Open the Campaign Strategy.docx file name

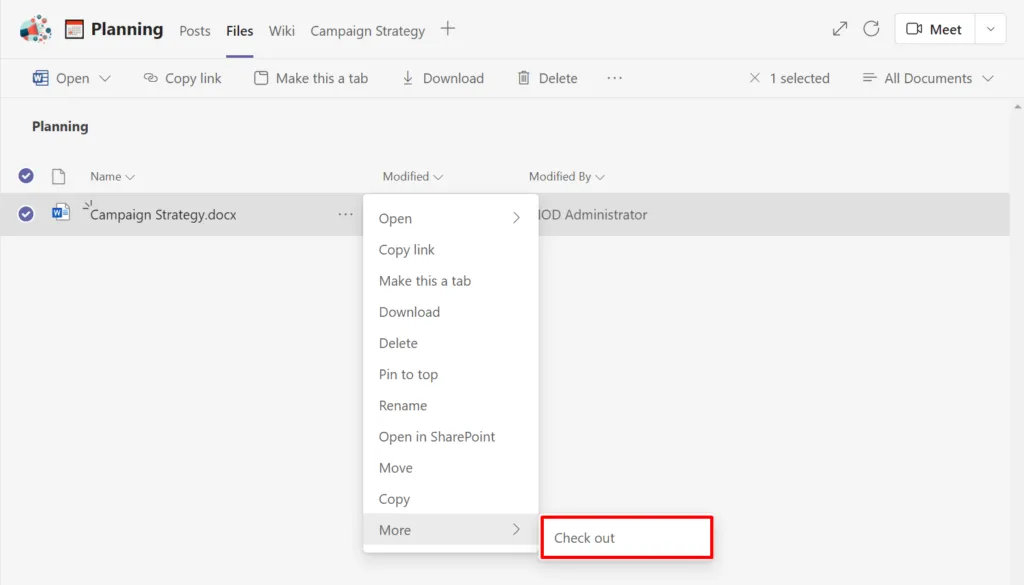click(x=163, y=215)
